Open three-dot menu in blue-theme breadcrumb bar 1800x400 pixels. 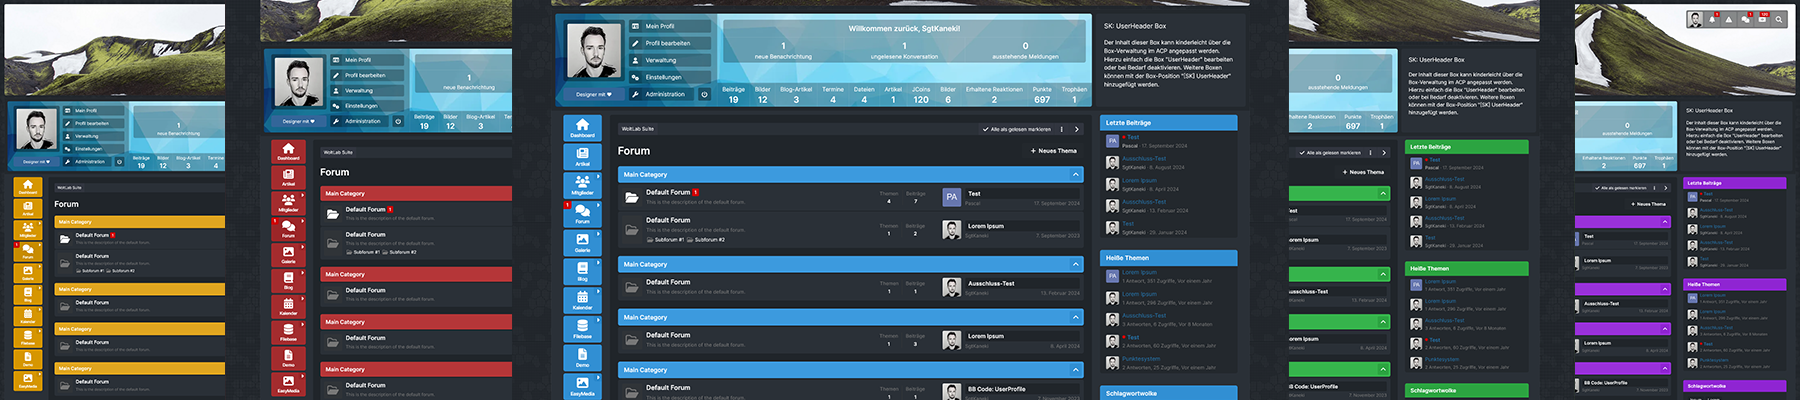tap(1064, 129)
